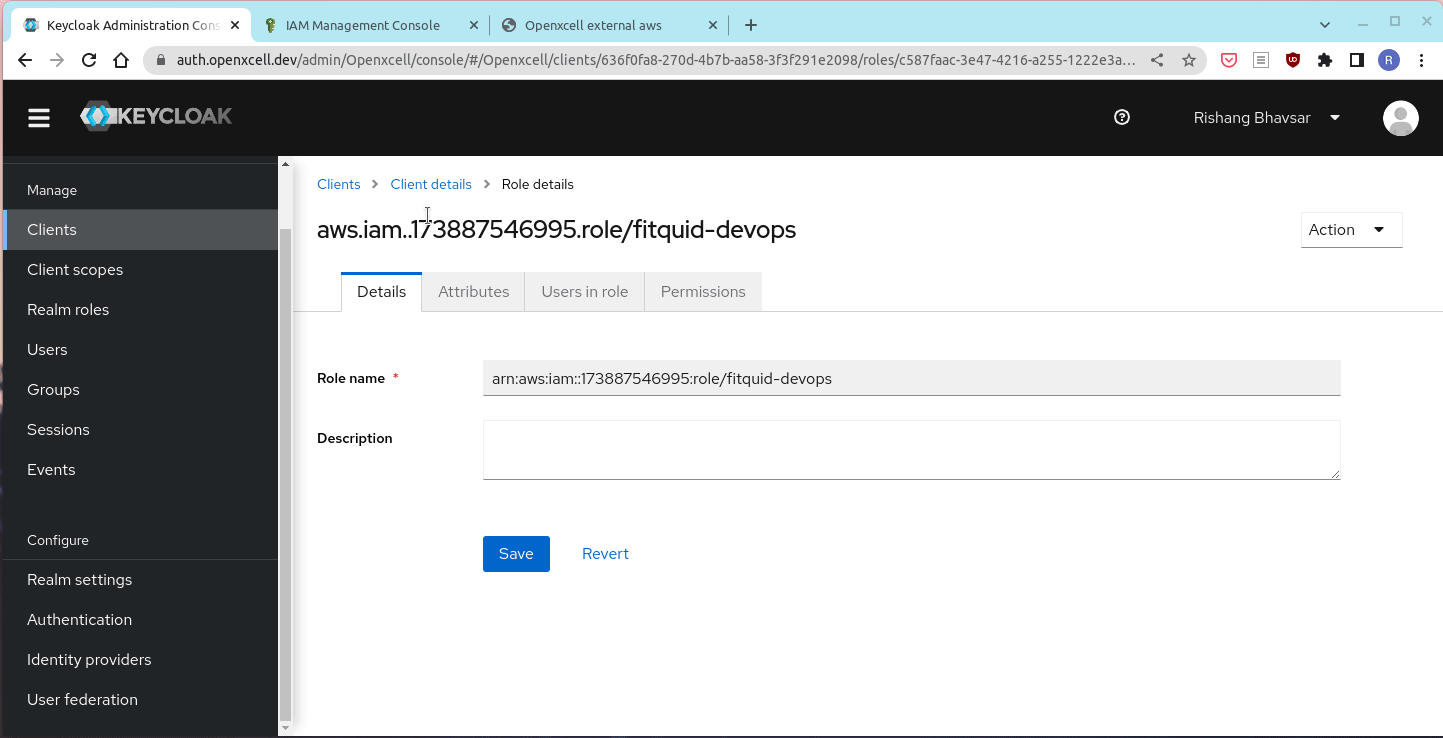Open the Users in role tab
The width and height of the screenshot is (1443, 738).
(x=584, y=292)
